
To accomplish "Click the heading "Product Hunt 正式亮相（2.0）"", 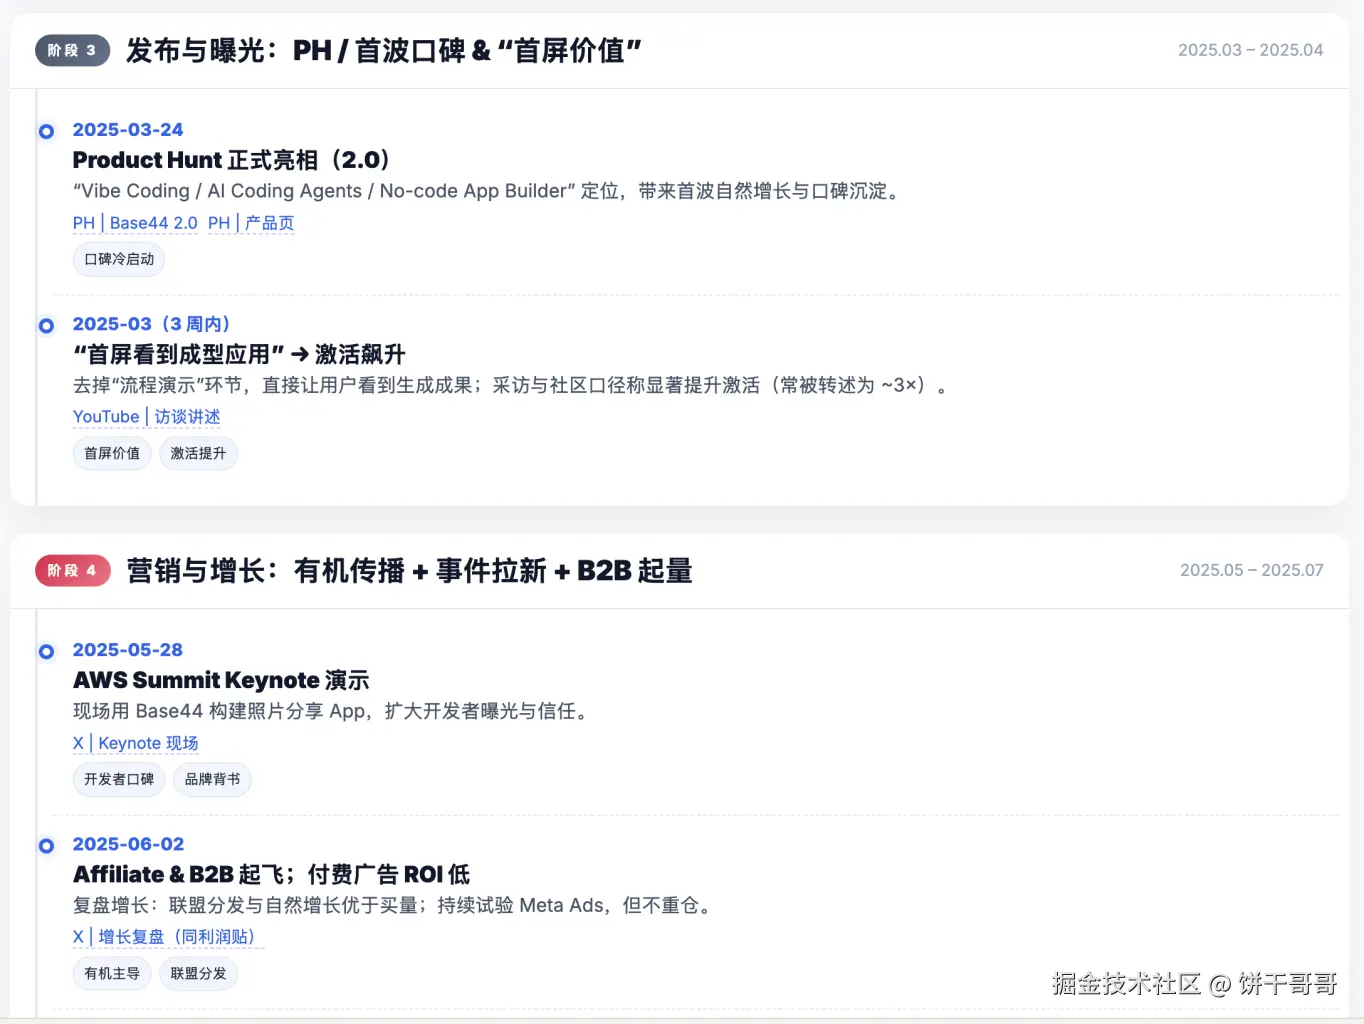I will (x=232, y=160).
